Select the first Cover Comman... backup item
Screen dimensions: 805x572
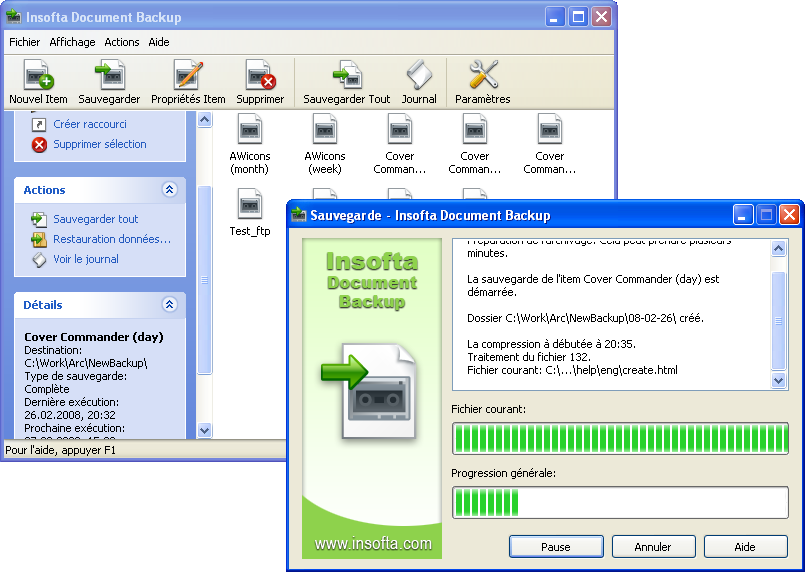click(400, 144)
